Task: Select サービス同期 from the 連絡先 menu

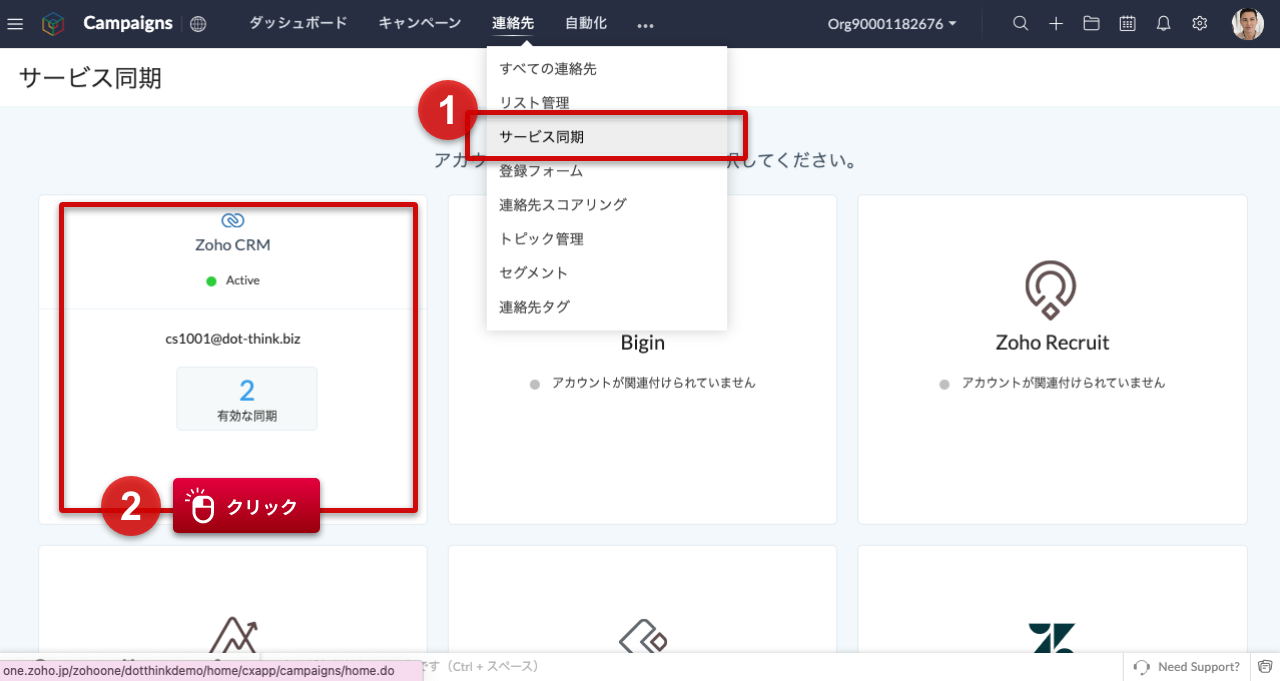Action: [540, 136]
